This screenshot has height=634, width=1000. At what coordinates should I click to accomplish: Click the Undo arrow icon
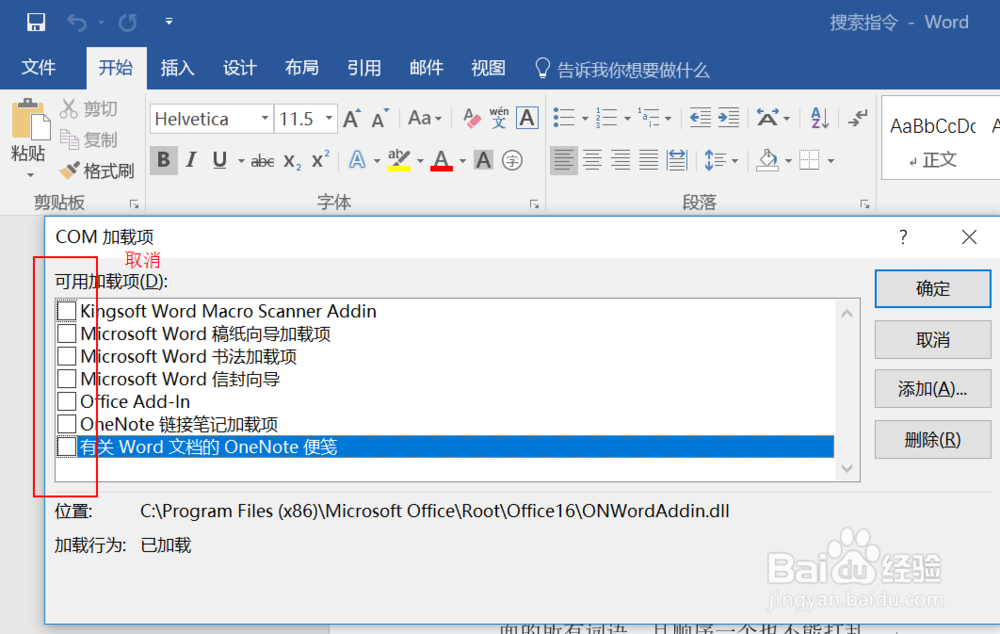click(77, 23)
